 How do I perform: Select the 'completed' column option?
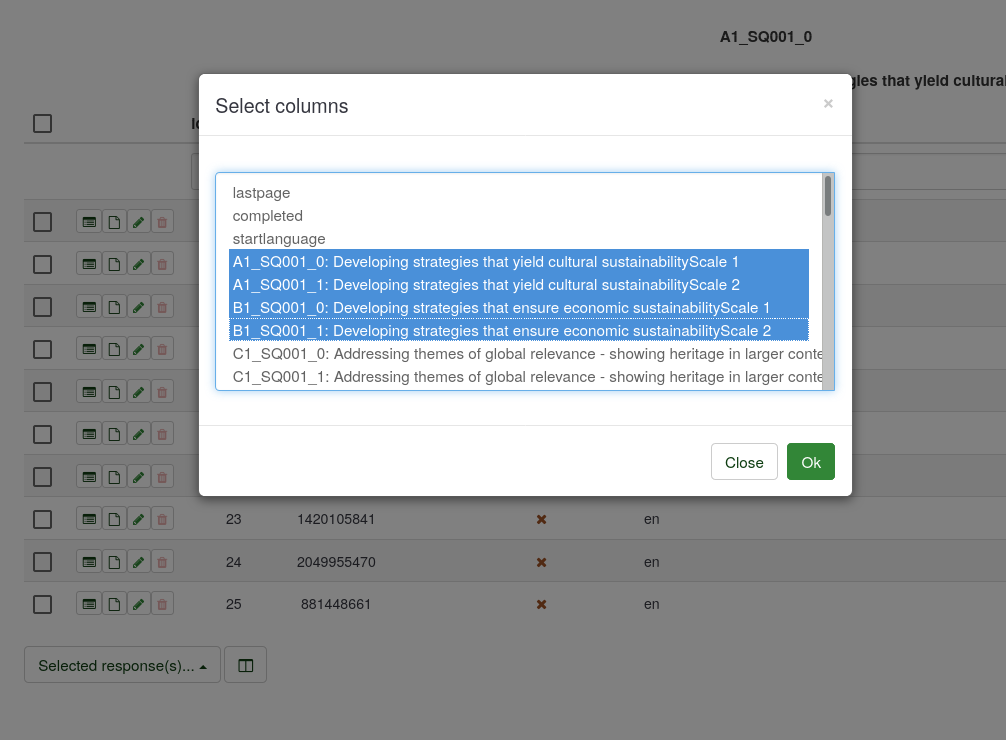click(268, 216)
